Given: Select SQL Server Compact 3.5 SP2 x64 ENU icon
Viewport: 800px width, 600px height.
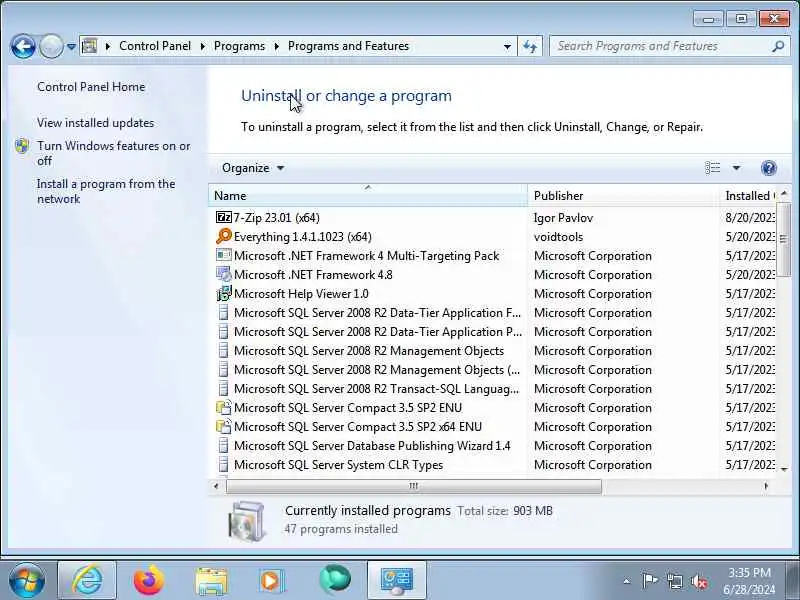Looking at the screenshot, I should click(223, 426).
